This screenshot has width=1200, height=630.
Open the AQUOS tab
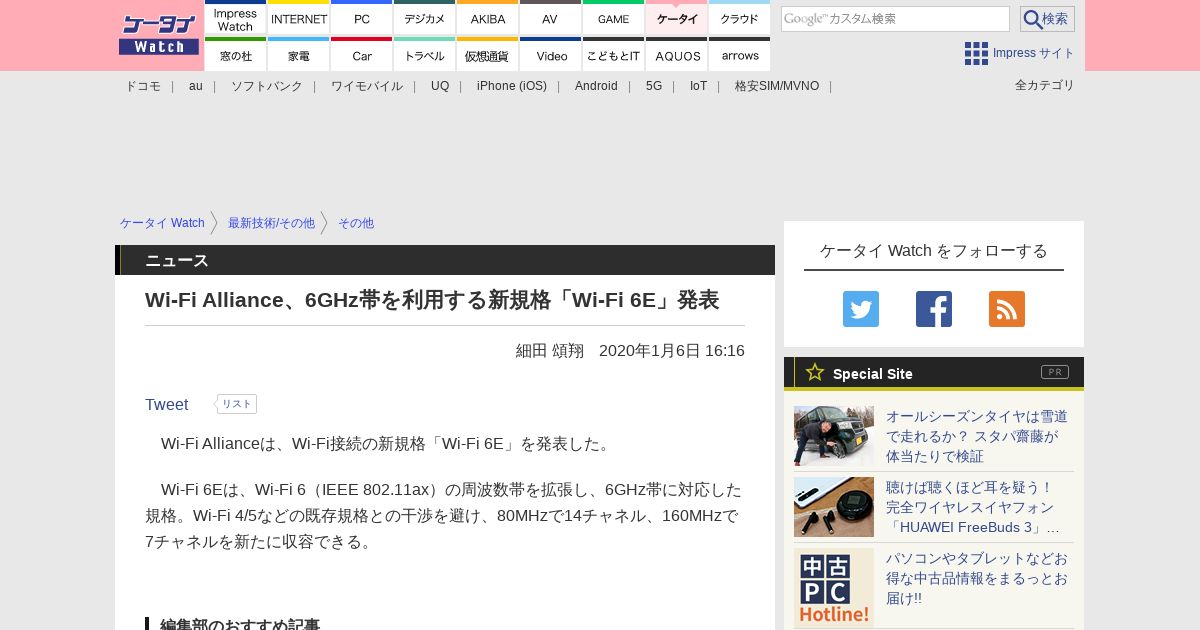677,55
